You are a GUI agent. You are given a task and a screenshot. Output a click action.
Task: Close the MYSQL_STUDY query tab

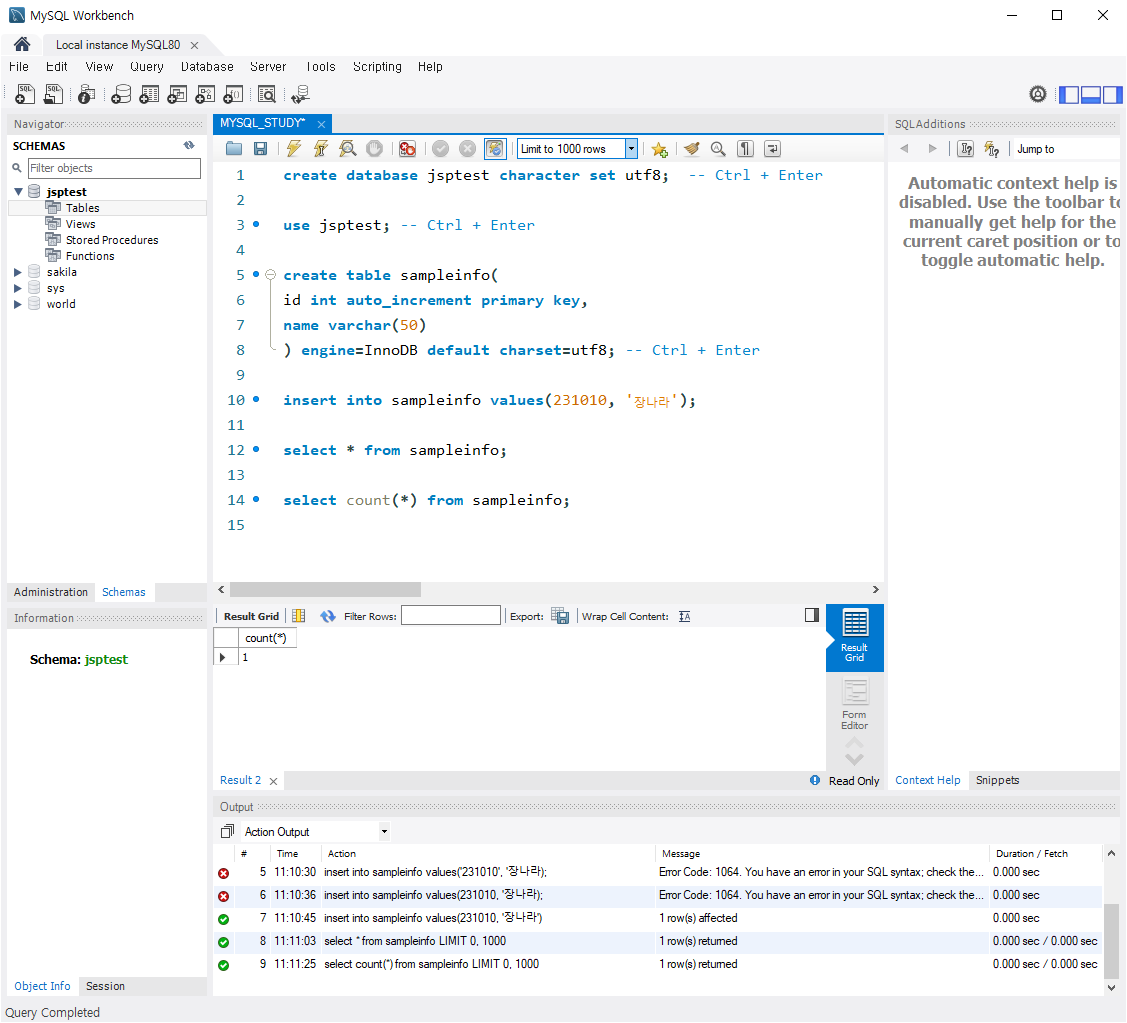click(321, 124)
